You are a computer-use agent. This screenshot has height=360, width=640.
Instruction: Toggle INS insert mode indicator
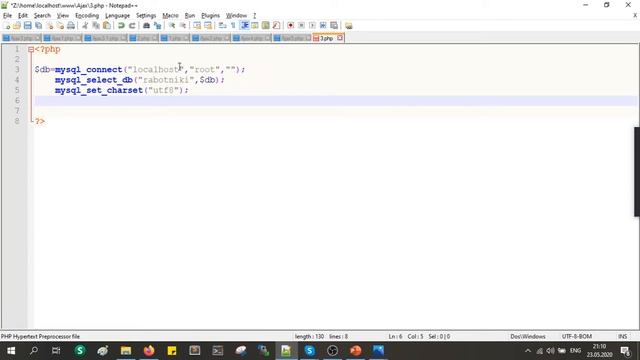[622, 336]
